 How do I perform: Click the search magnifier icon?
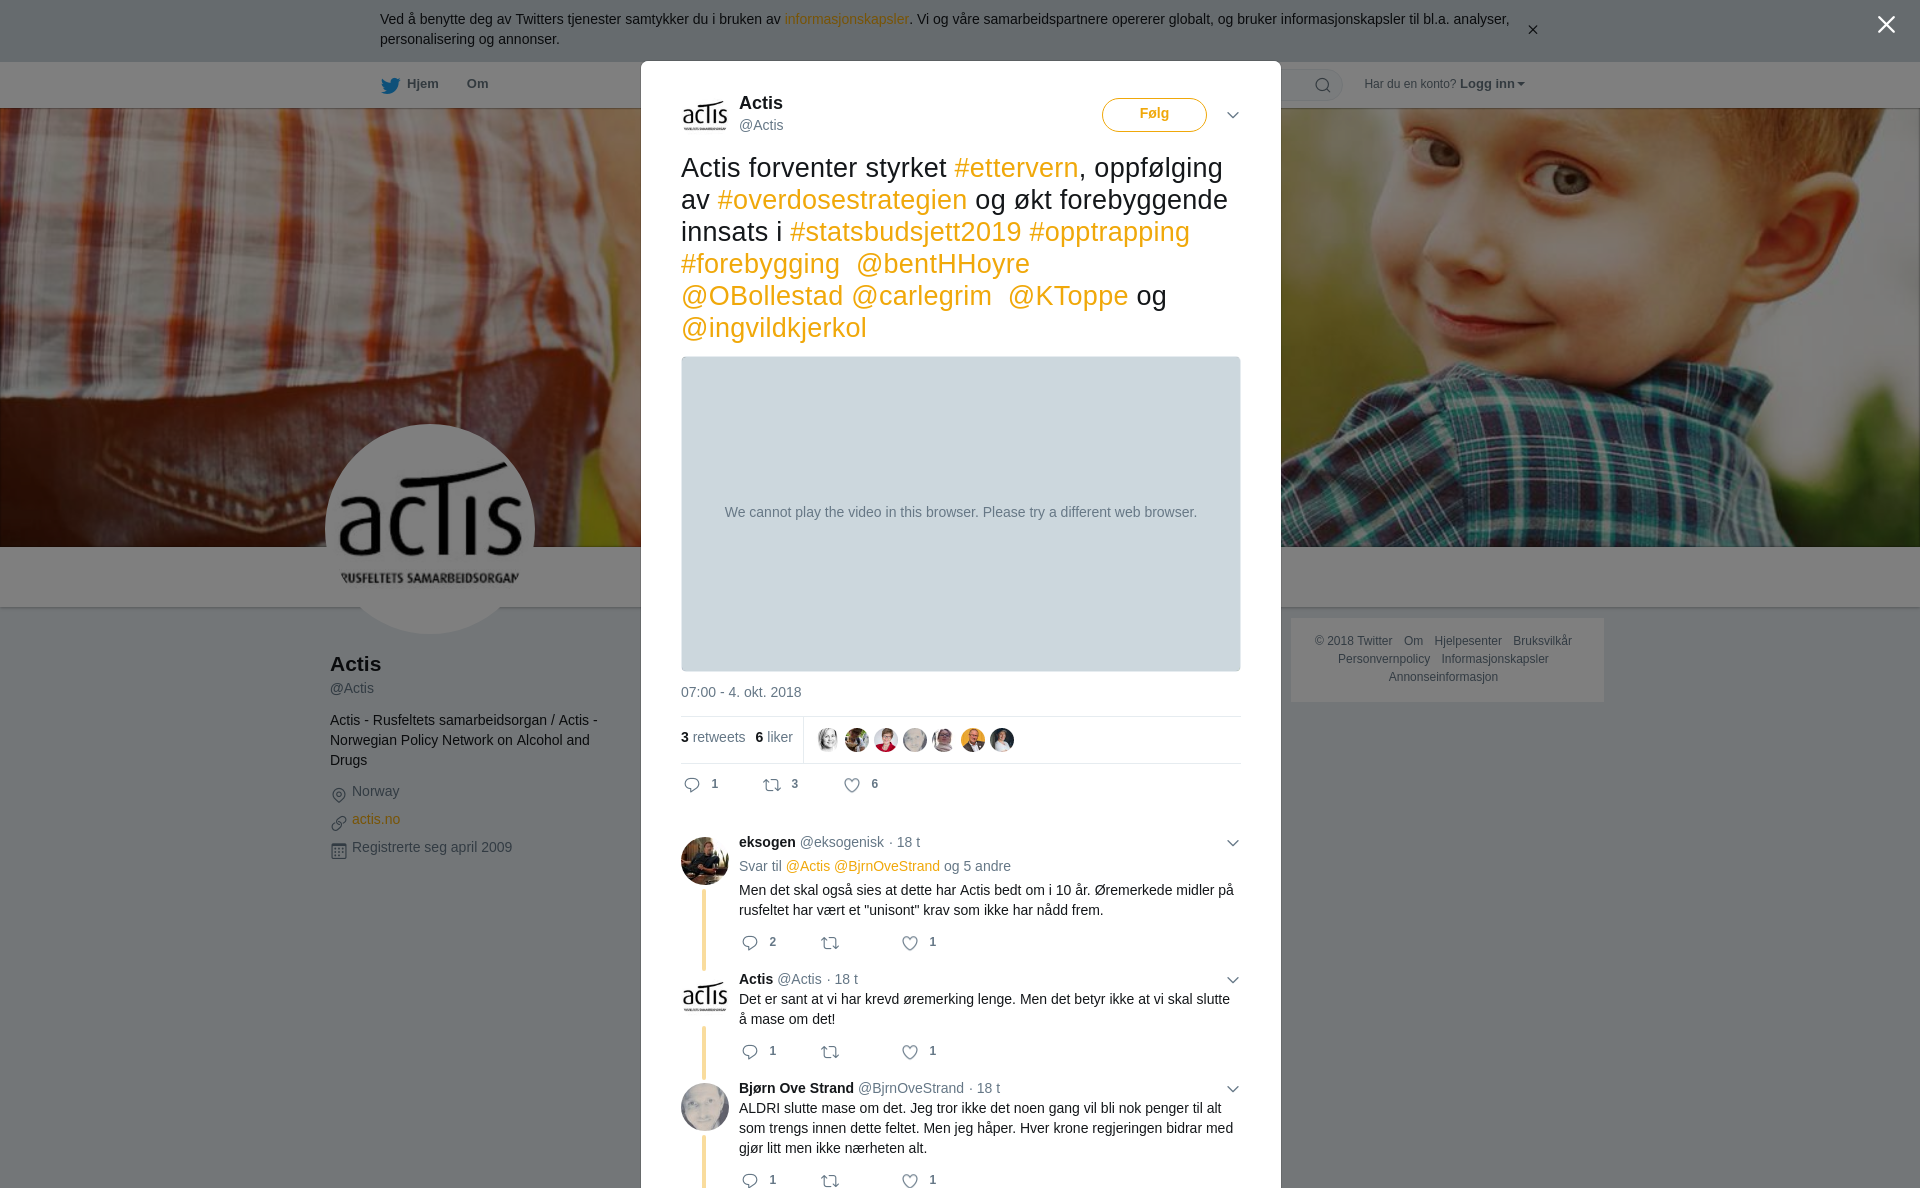pyautogui.click(x=1323, y=85)
